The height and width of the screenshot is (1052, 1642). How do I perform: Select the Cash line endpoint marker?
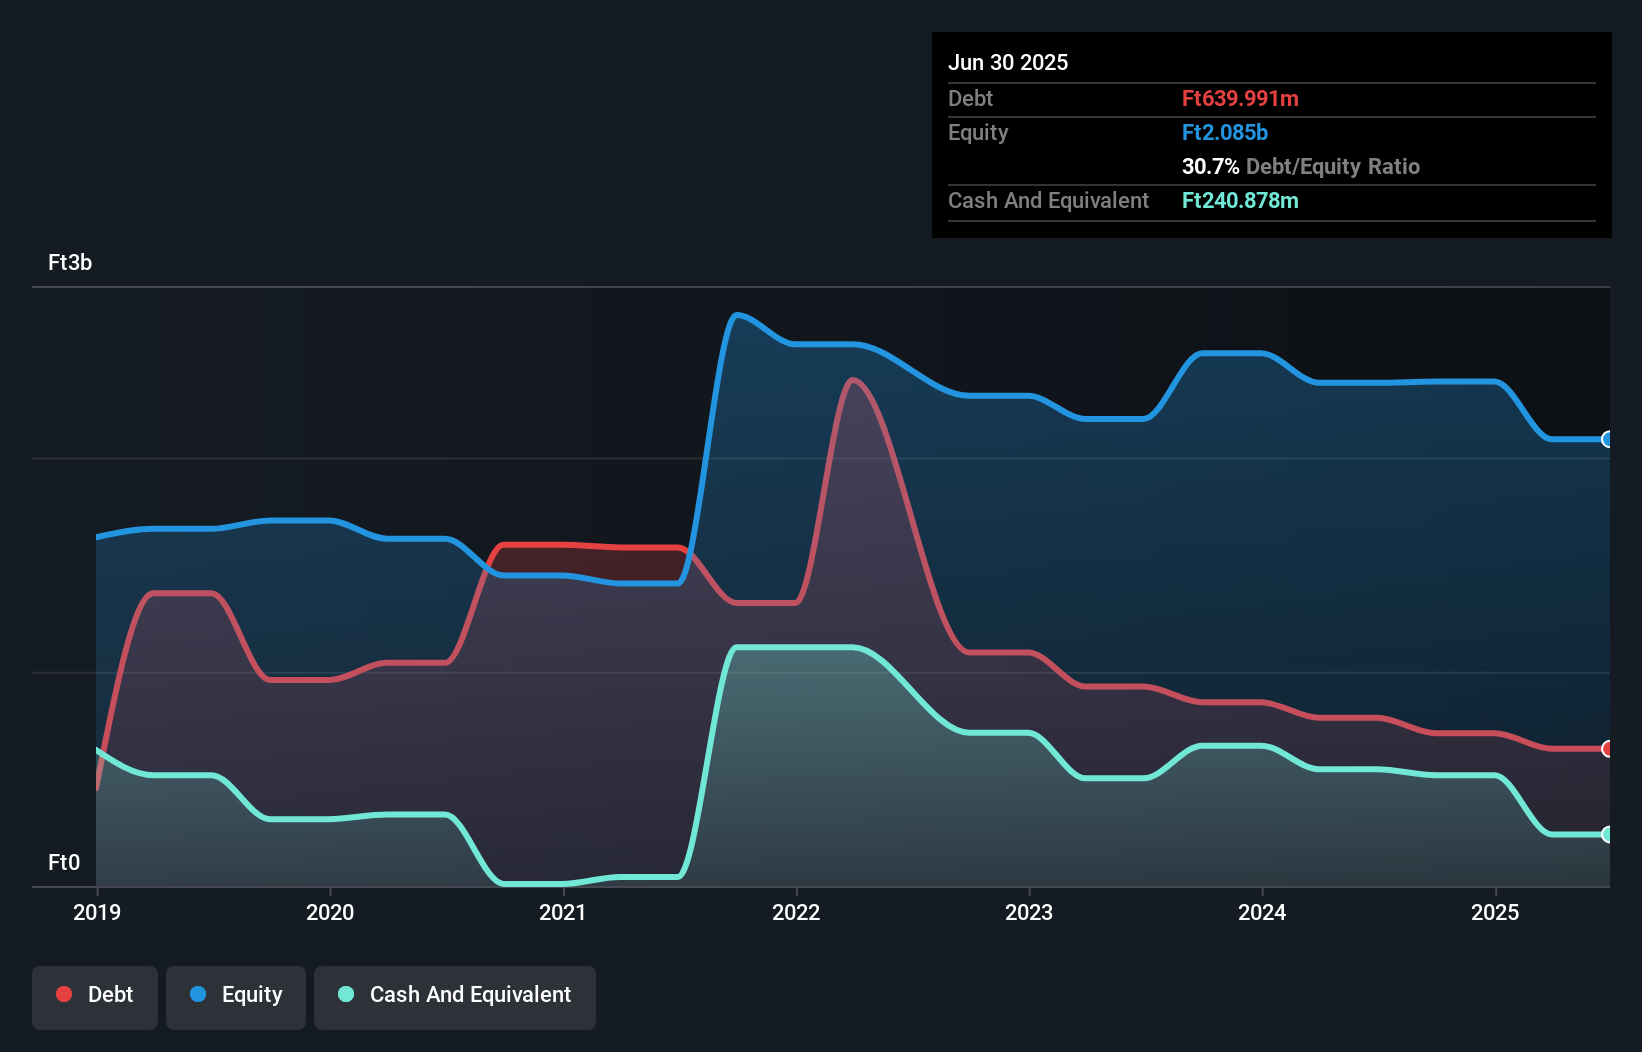(x=1608, y=832)
